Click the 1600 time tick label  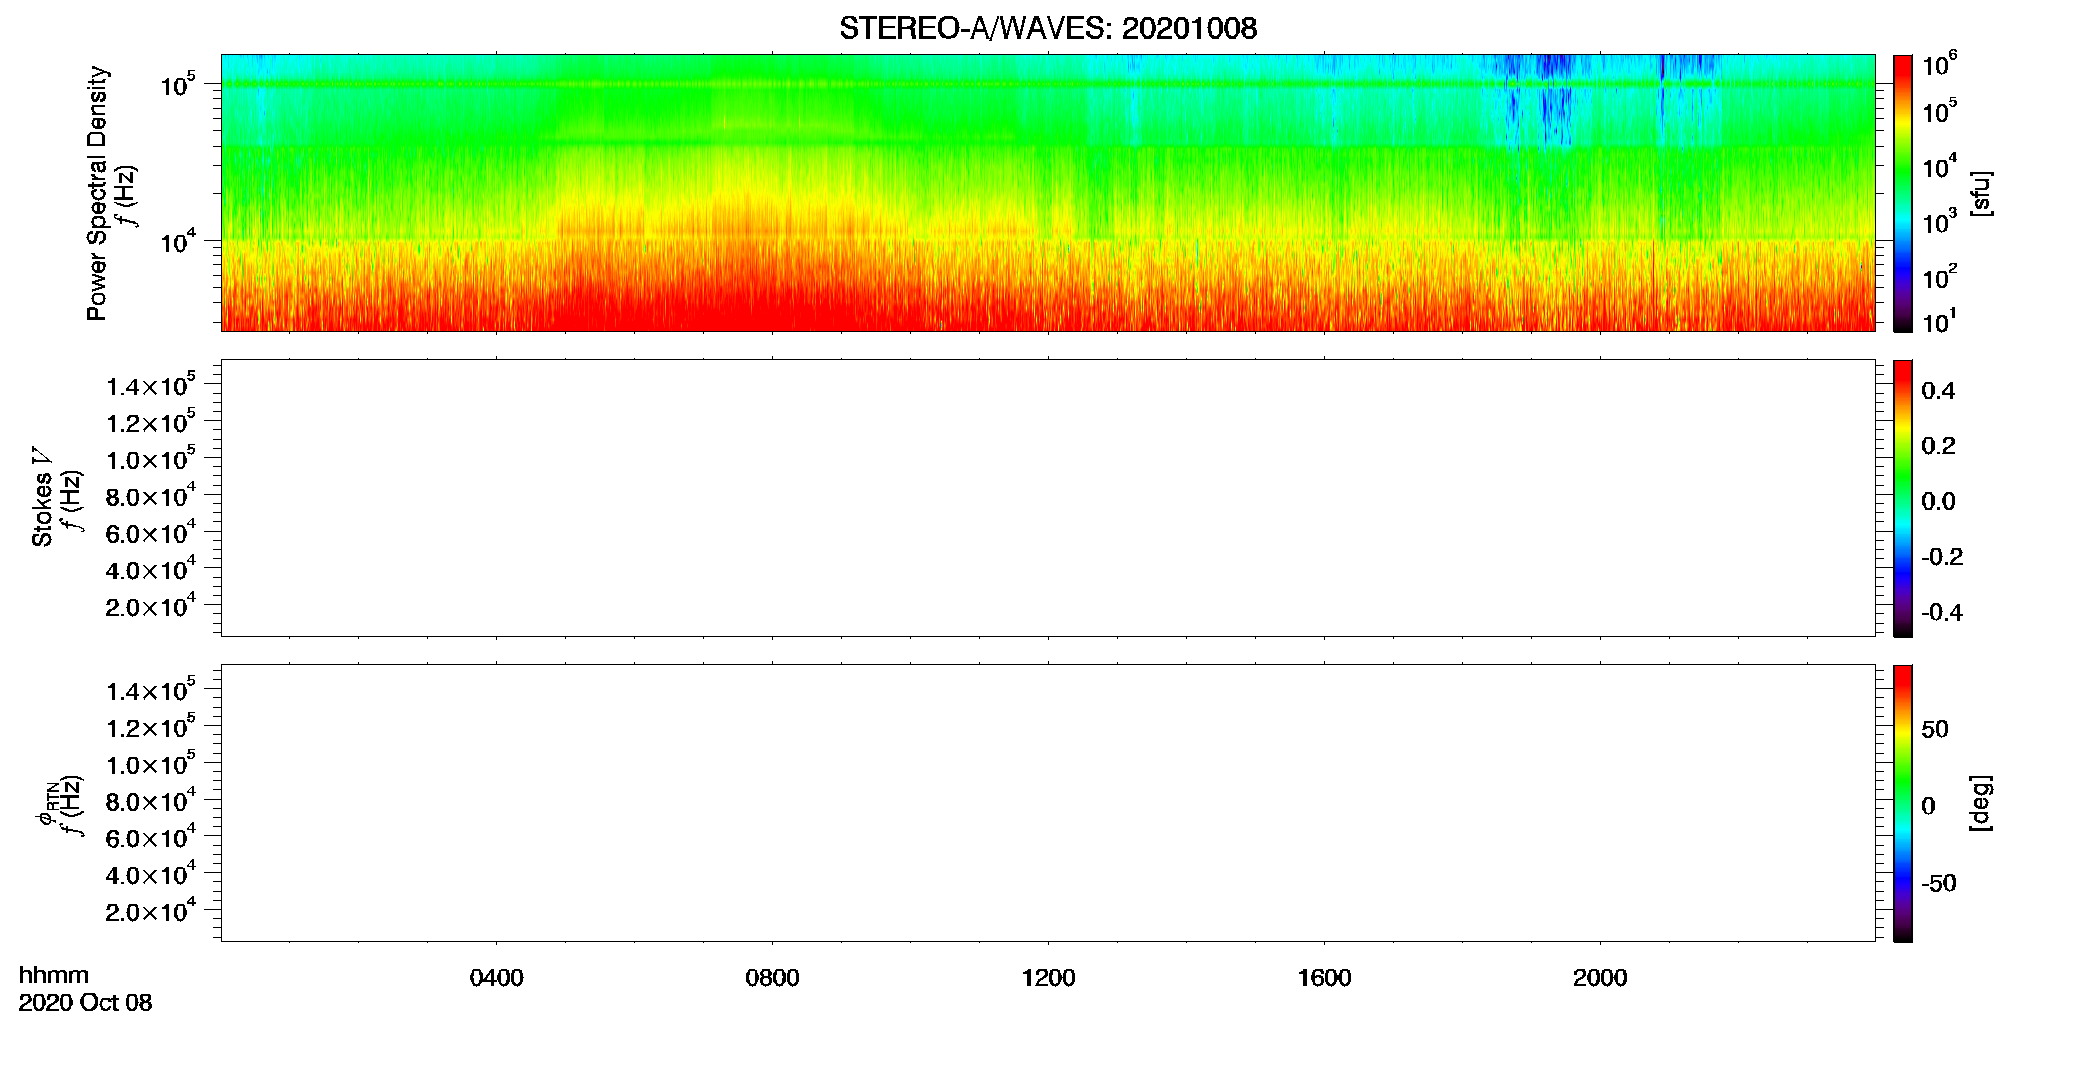(x=1324, y=978)
